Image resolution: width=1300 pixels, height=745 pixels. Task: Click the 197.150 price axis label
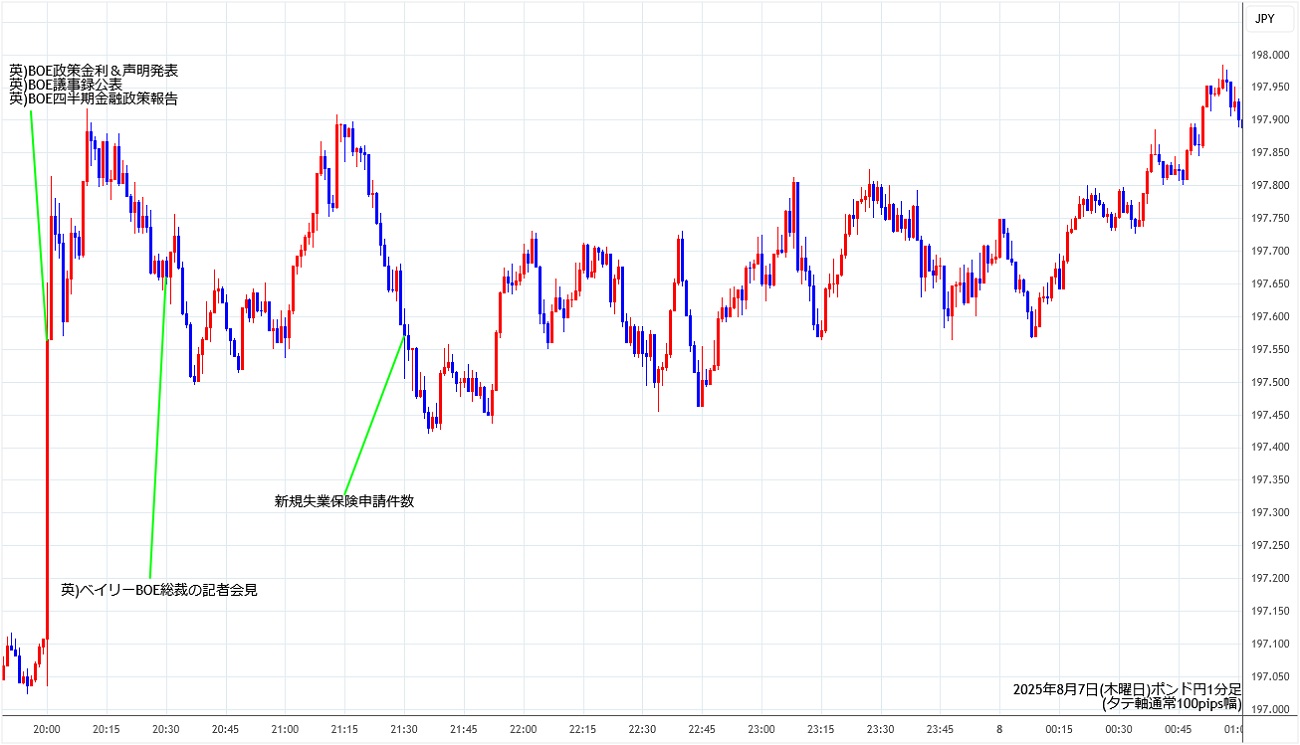click(1269, 611)
